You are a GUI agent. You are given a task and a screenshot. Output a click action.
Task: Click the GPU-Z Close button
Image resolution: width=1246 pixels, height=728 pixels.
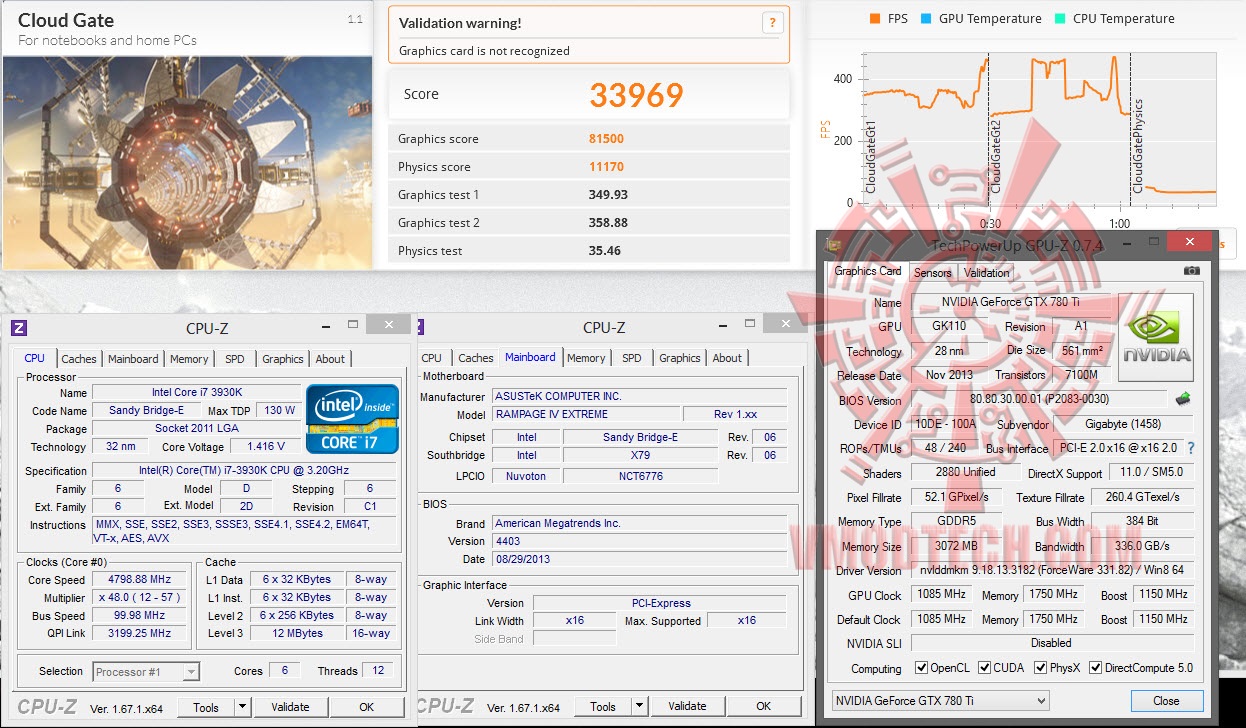click(1166, 701)
